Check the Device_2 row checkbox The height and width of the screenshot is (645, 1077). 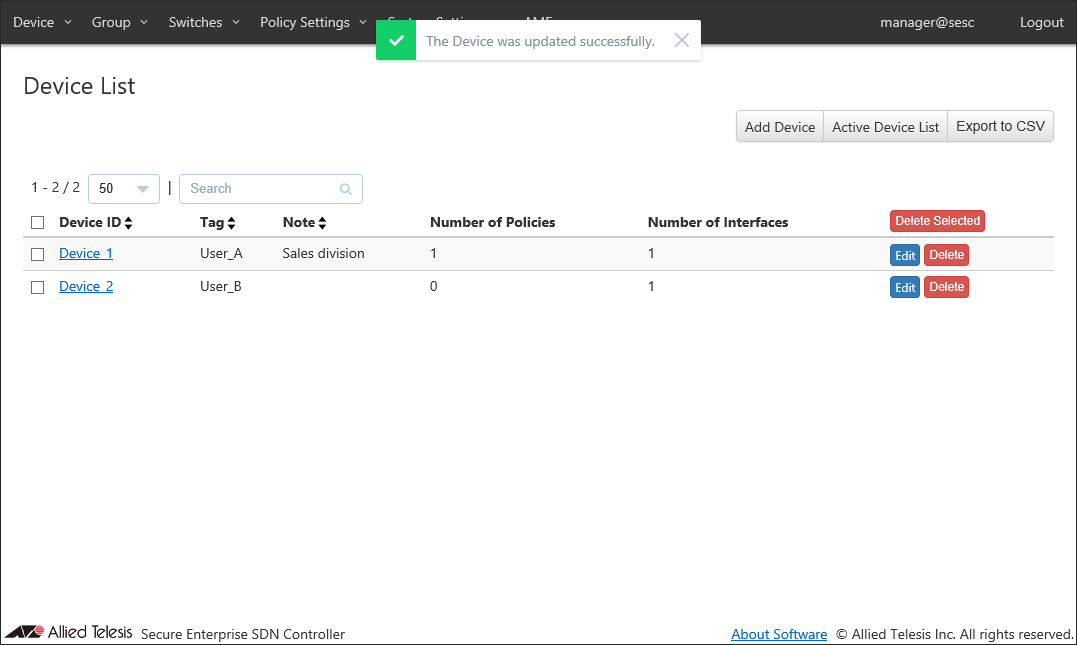pyautogui.click(x=38, y=287)
